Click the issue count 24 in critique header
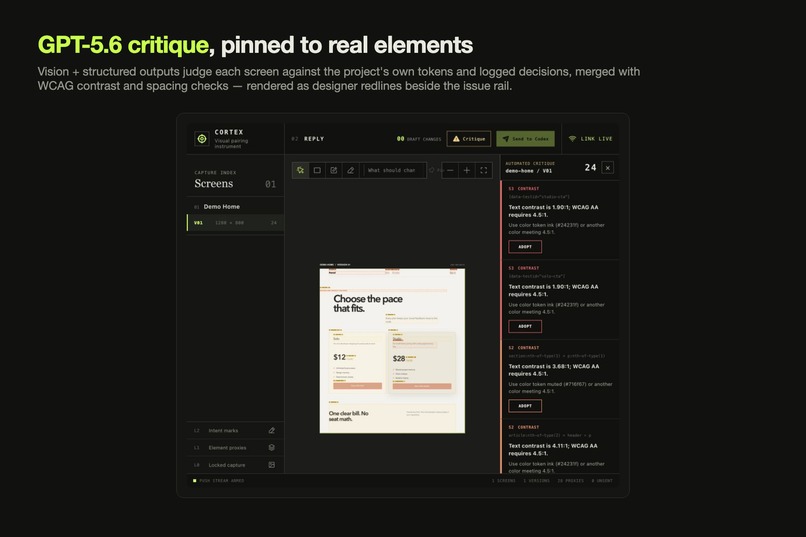 pyautogui.click(x=590, y=168)
